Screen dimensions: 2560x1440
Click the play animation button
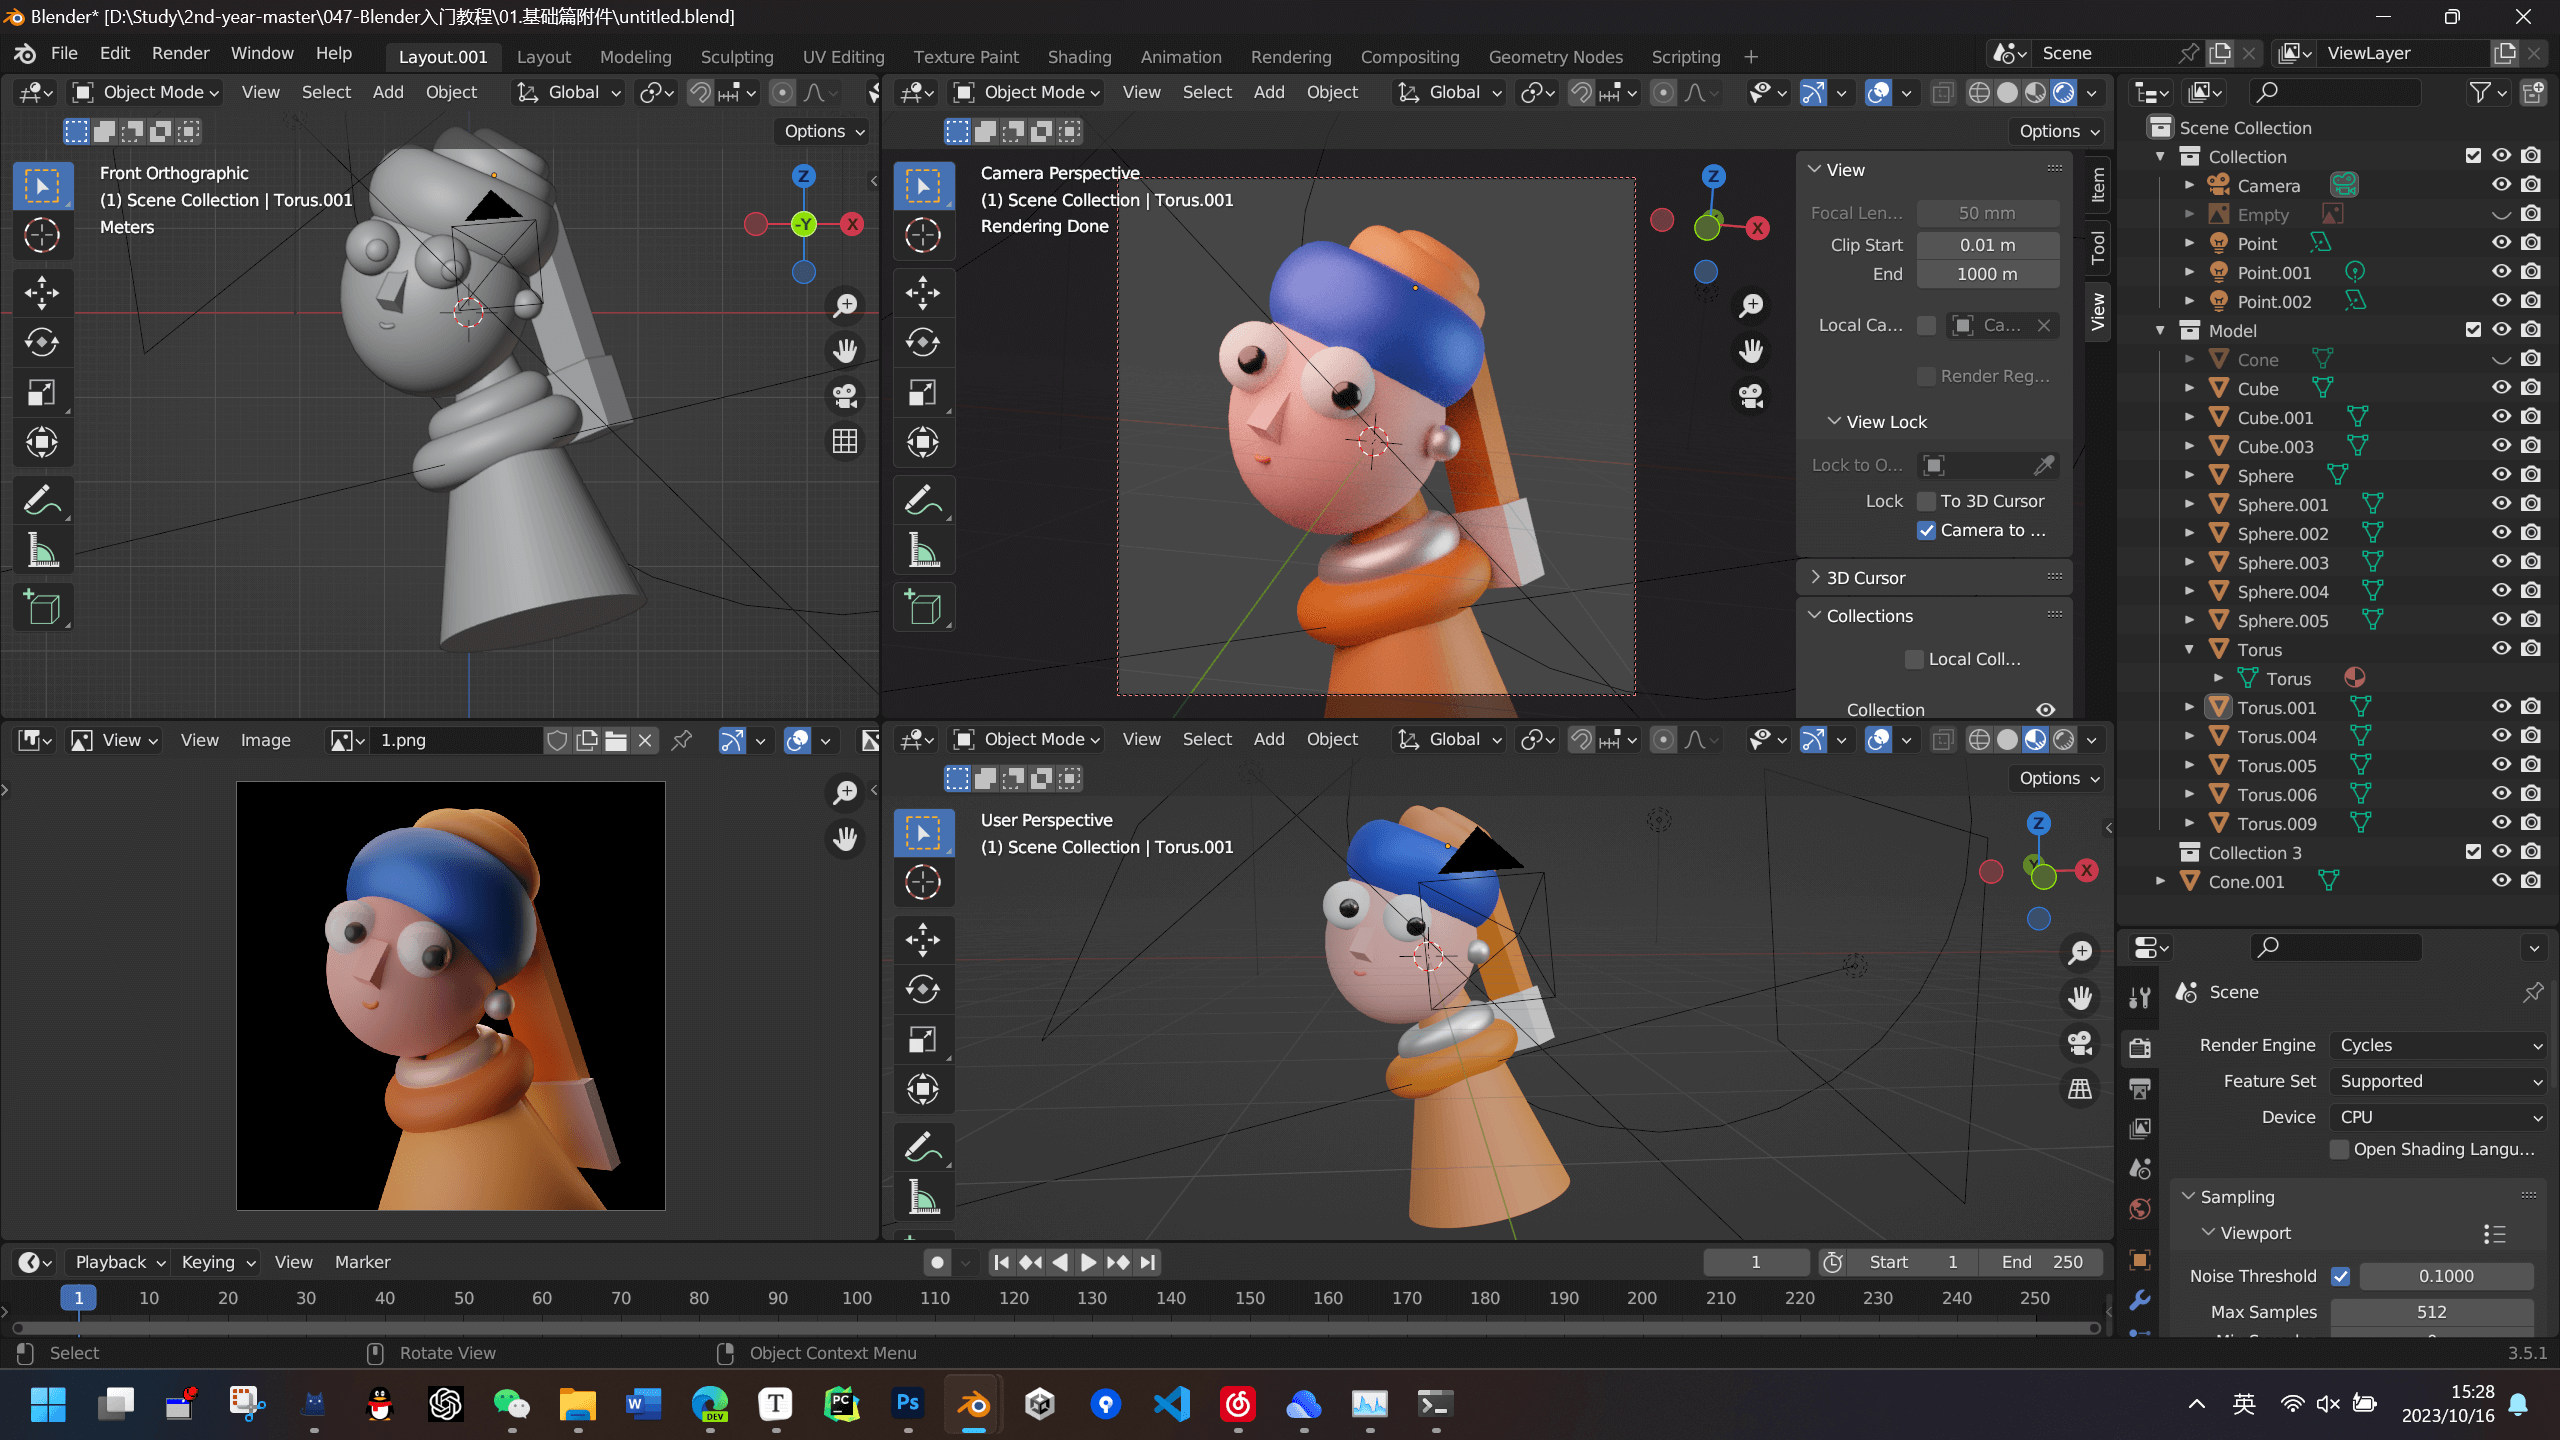click(x=1088, y=1262)
